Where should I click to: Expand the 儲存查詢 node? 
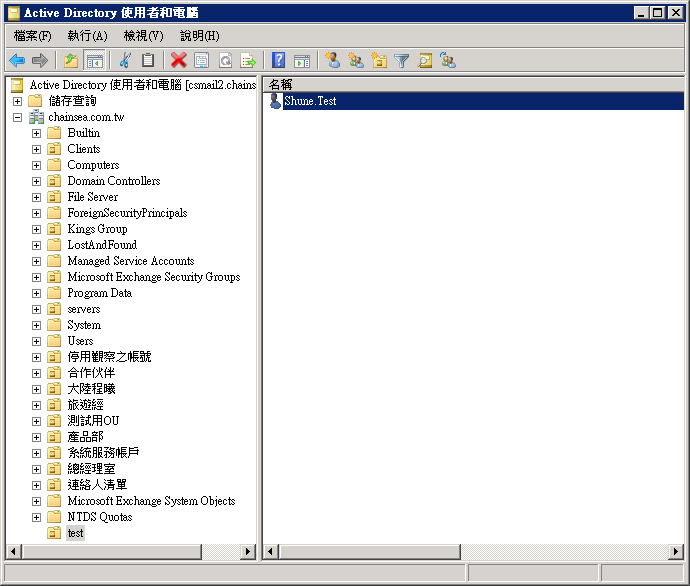pos(17,101)
